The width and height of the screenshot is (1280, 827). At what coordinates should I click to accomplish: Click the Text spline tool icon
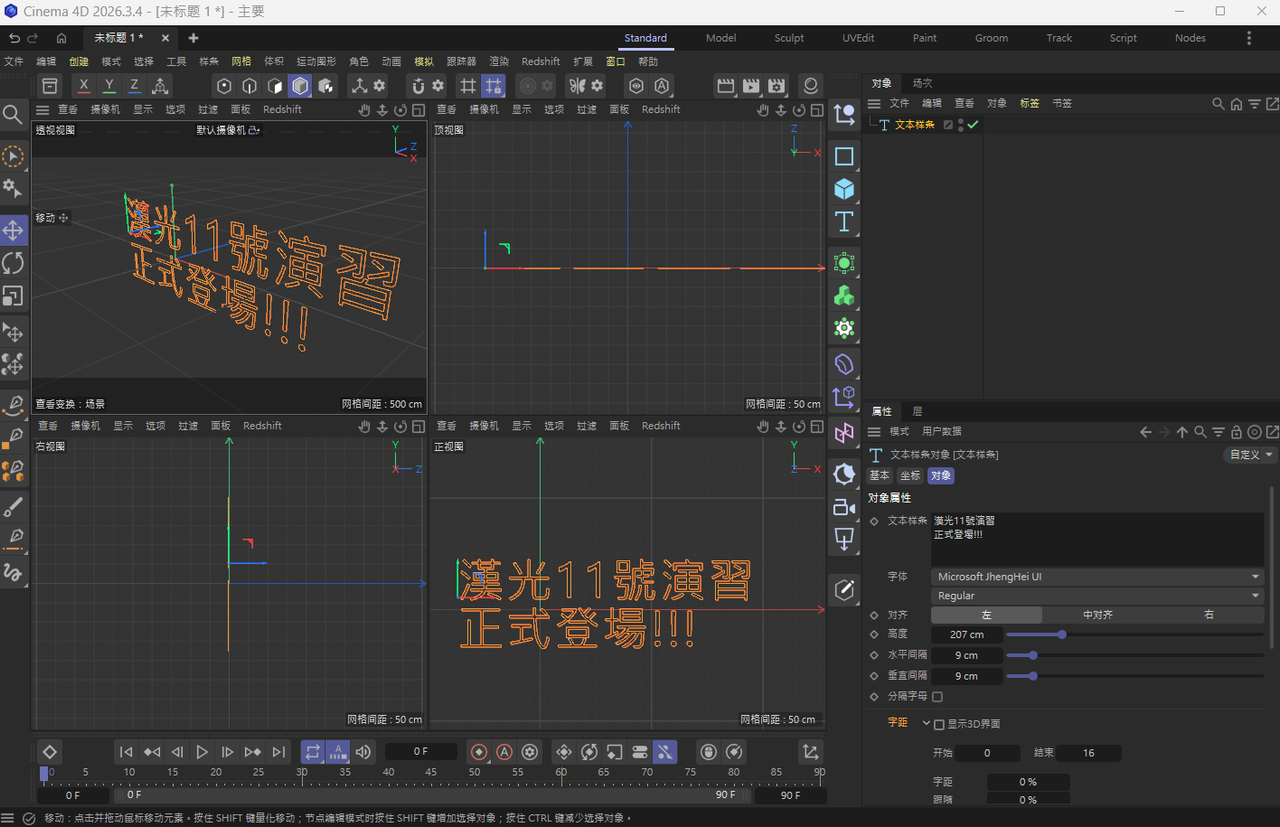(x=844, y=222)
